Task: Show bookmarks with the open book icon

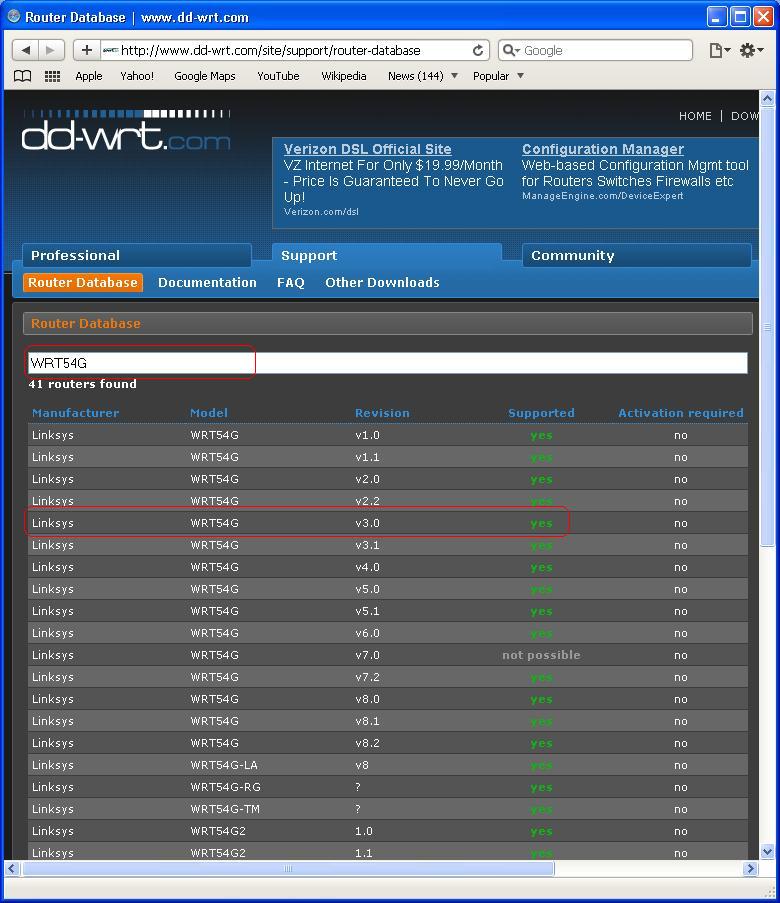Action: 22,76
